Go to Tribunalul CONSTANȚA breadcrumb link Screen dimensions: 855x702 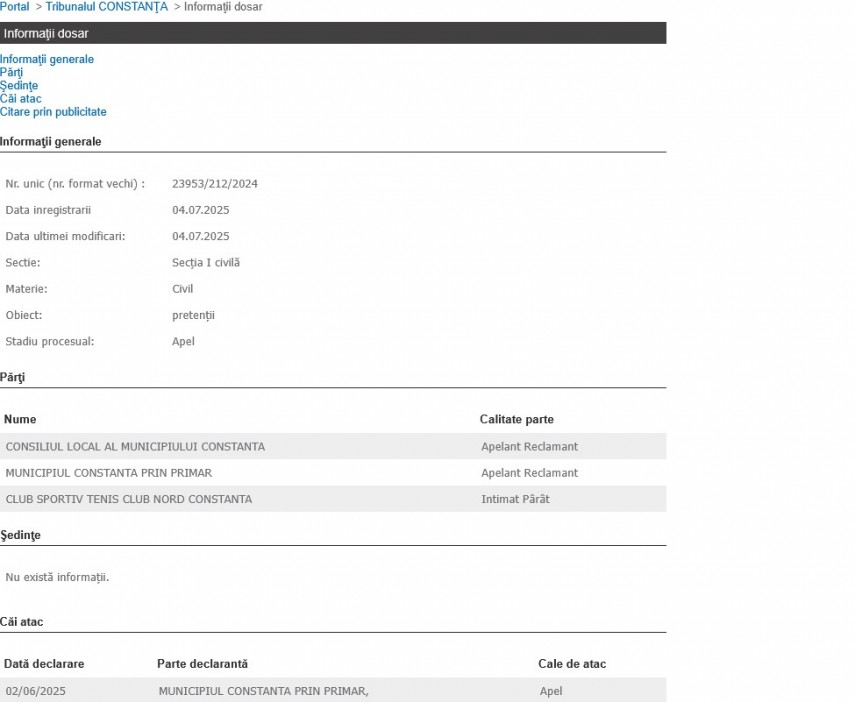[107, 7]
